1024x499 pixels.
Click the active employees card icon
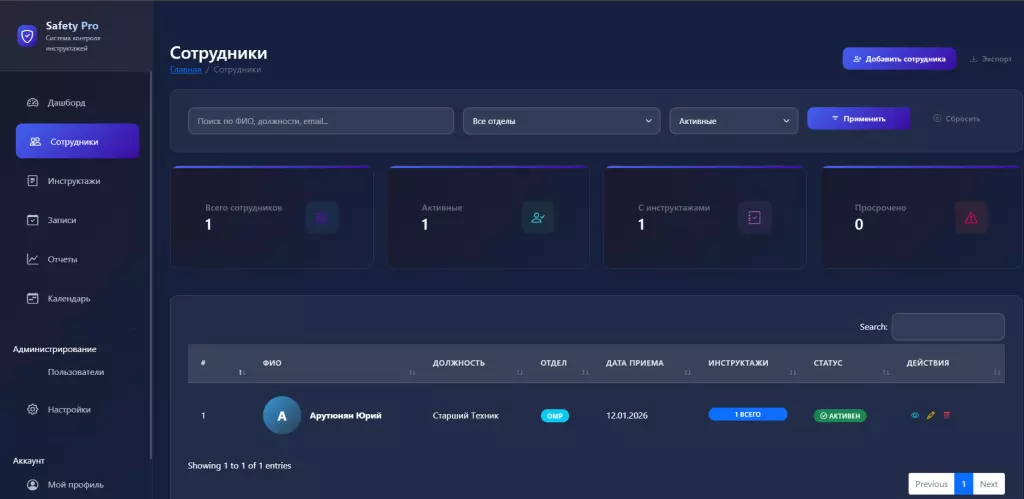point(537,218)
